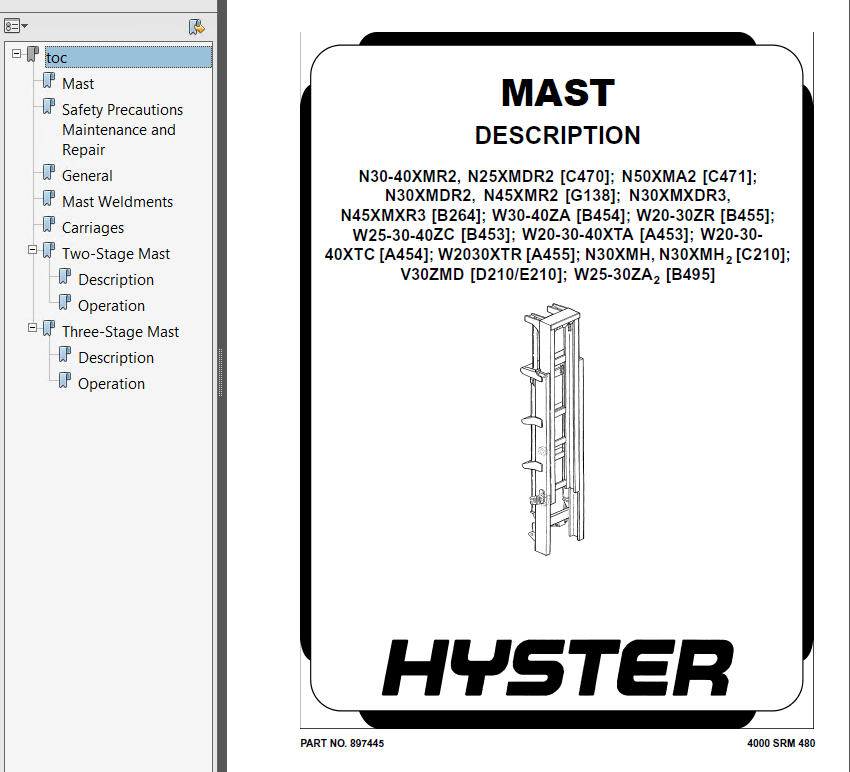Collapse the toc root bookmark

pos(16,54)
